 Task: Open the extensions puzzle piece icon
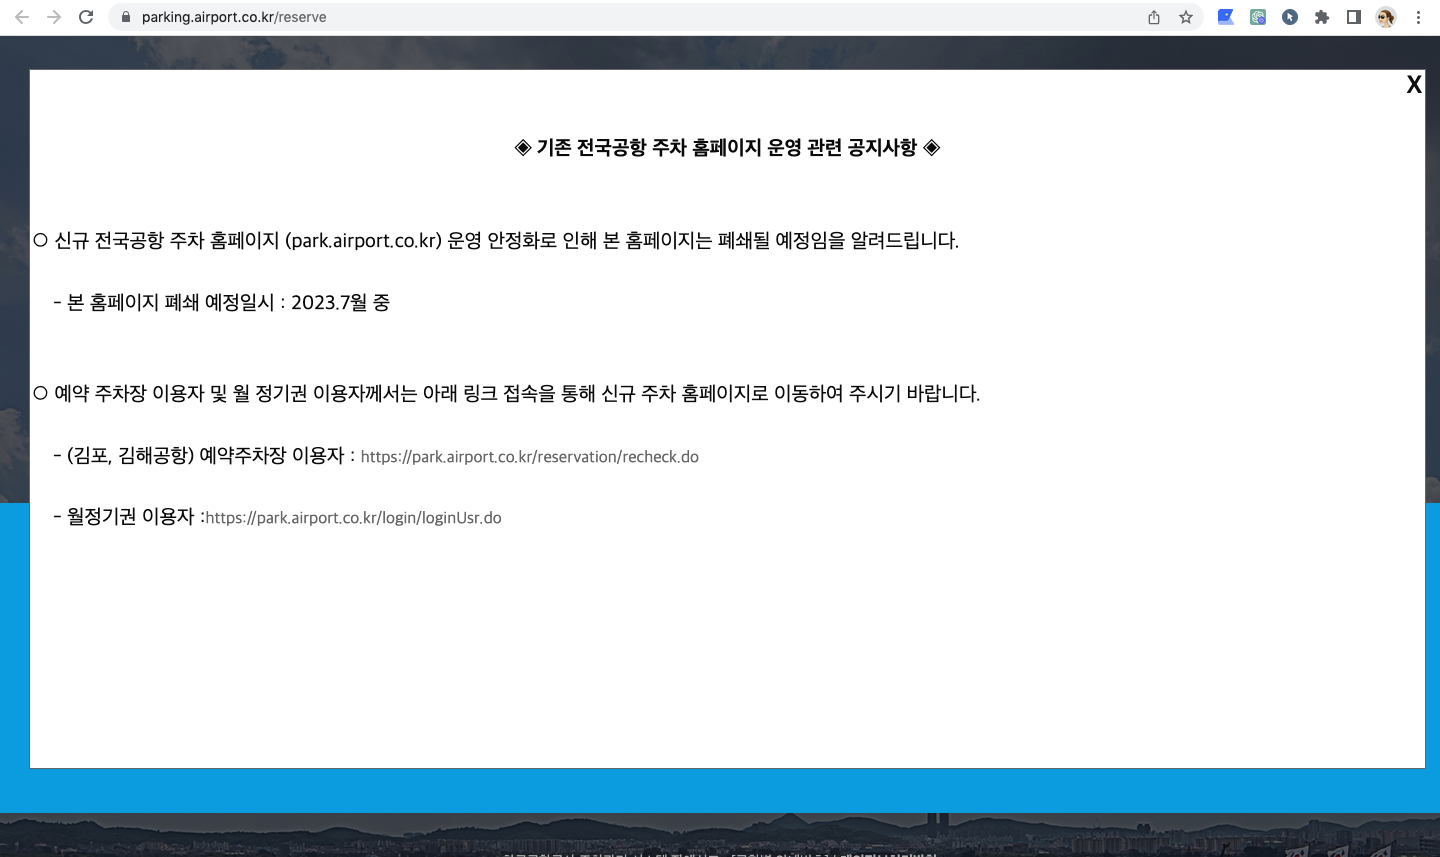1322,16
